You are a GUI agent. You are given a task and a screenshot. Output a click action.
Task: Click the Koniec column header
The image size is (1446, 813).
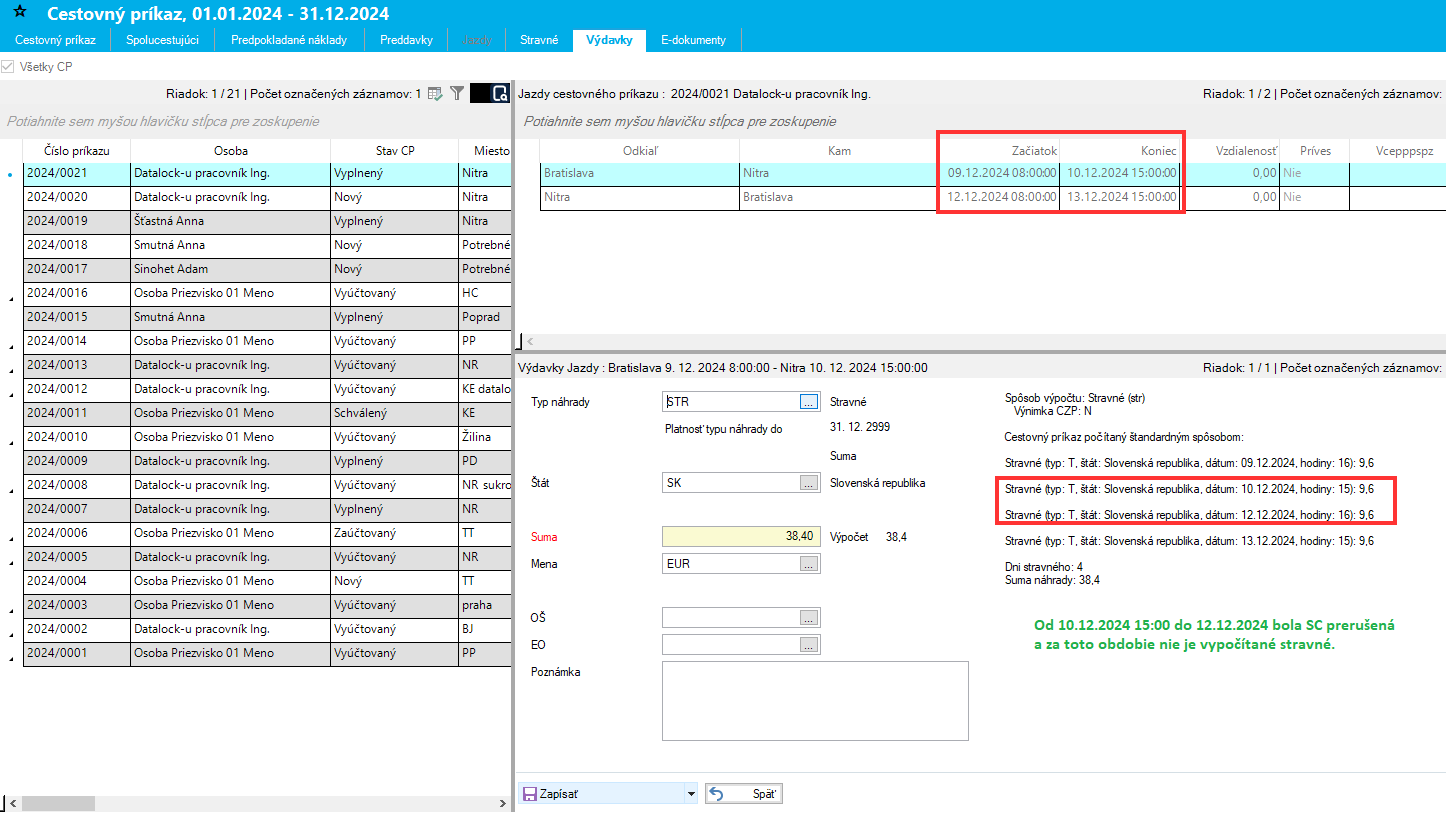point(1120,151)
